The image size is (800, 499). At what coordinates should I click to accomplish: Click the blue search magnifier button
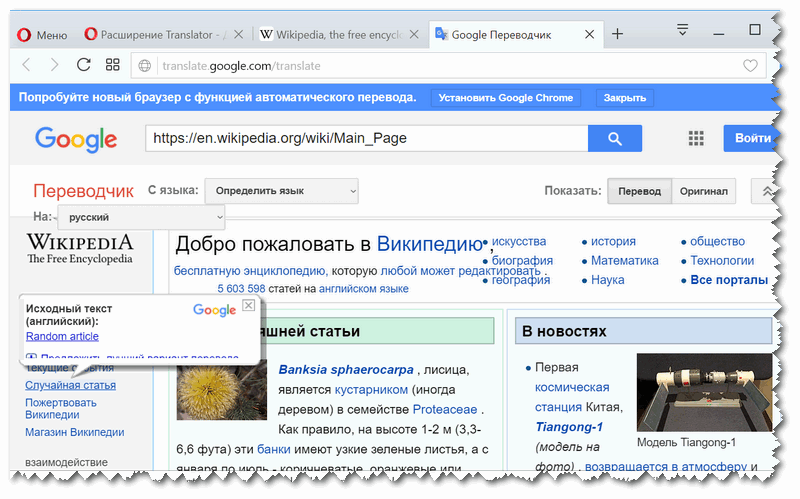point(615,138)
